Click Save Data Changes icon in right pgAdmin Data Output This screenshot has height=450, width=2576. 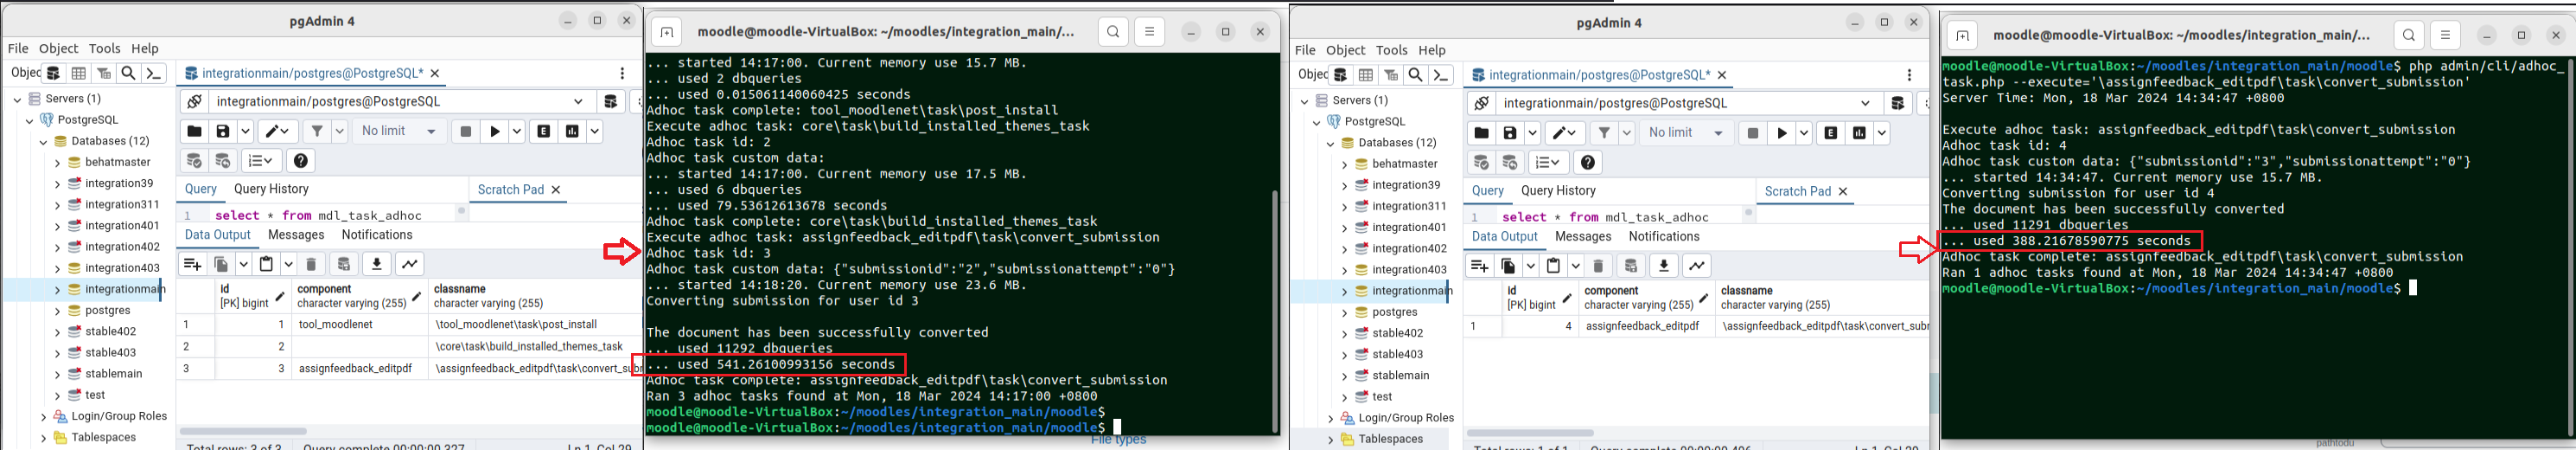tap(1631, 266)
